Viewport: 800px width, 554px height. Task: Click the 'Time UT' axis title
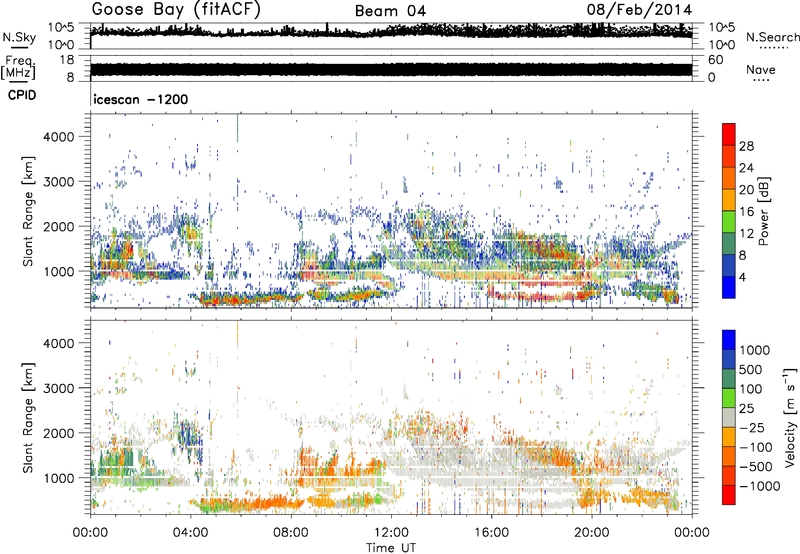coord(391,548)
